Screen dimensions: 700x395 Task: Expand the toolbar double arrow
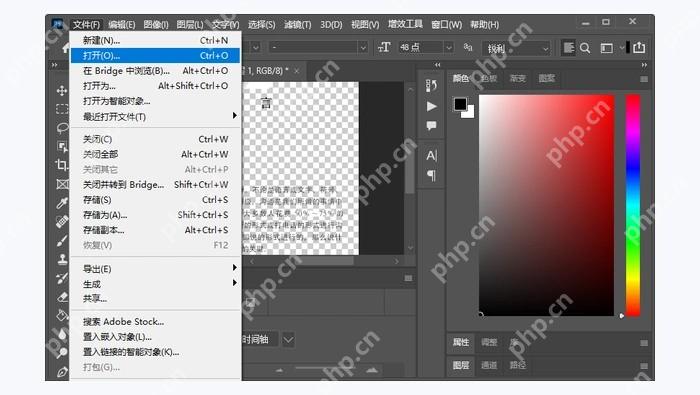pyautogui.click(x=54, y=65)
